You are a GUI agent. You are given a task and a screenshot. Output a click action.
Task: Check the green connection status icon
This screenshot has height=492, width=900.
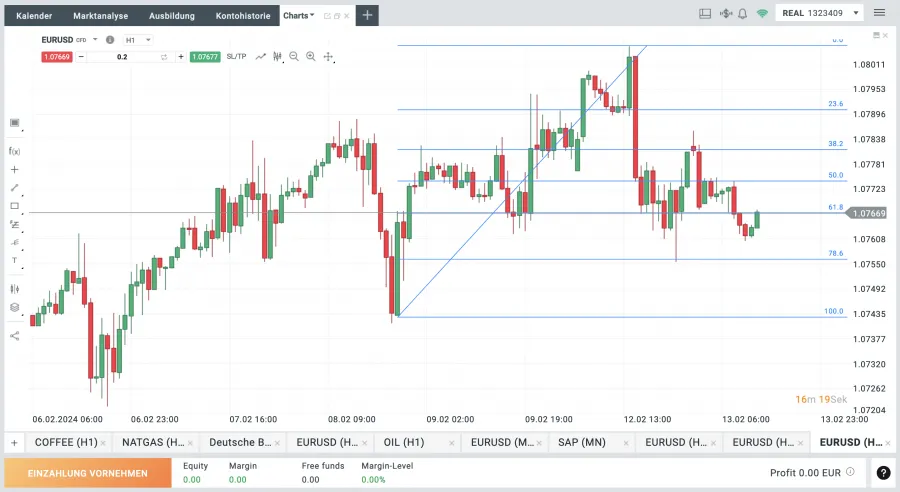pyautogui.click(x=762, y=13)
